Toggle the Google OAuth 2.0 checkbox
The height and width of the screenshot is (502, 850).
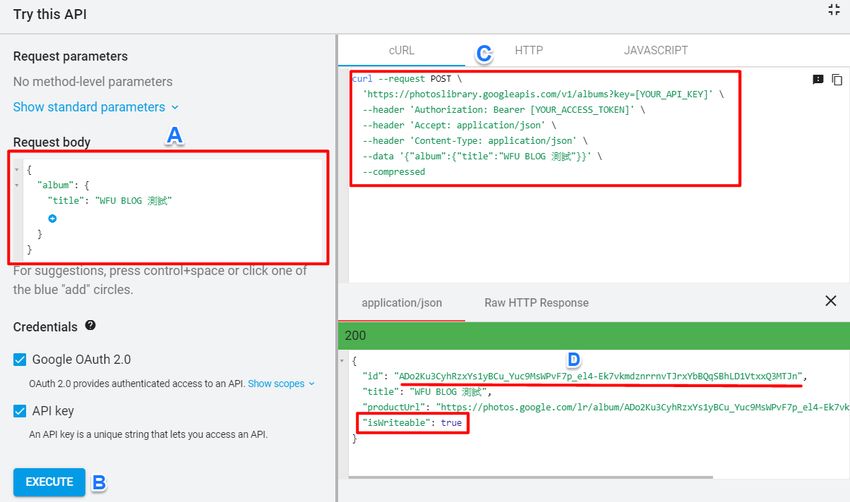[x=20, y=359]
